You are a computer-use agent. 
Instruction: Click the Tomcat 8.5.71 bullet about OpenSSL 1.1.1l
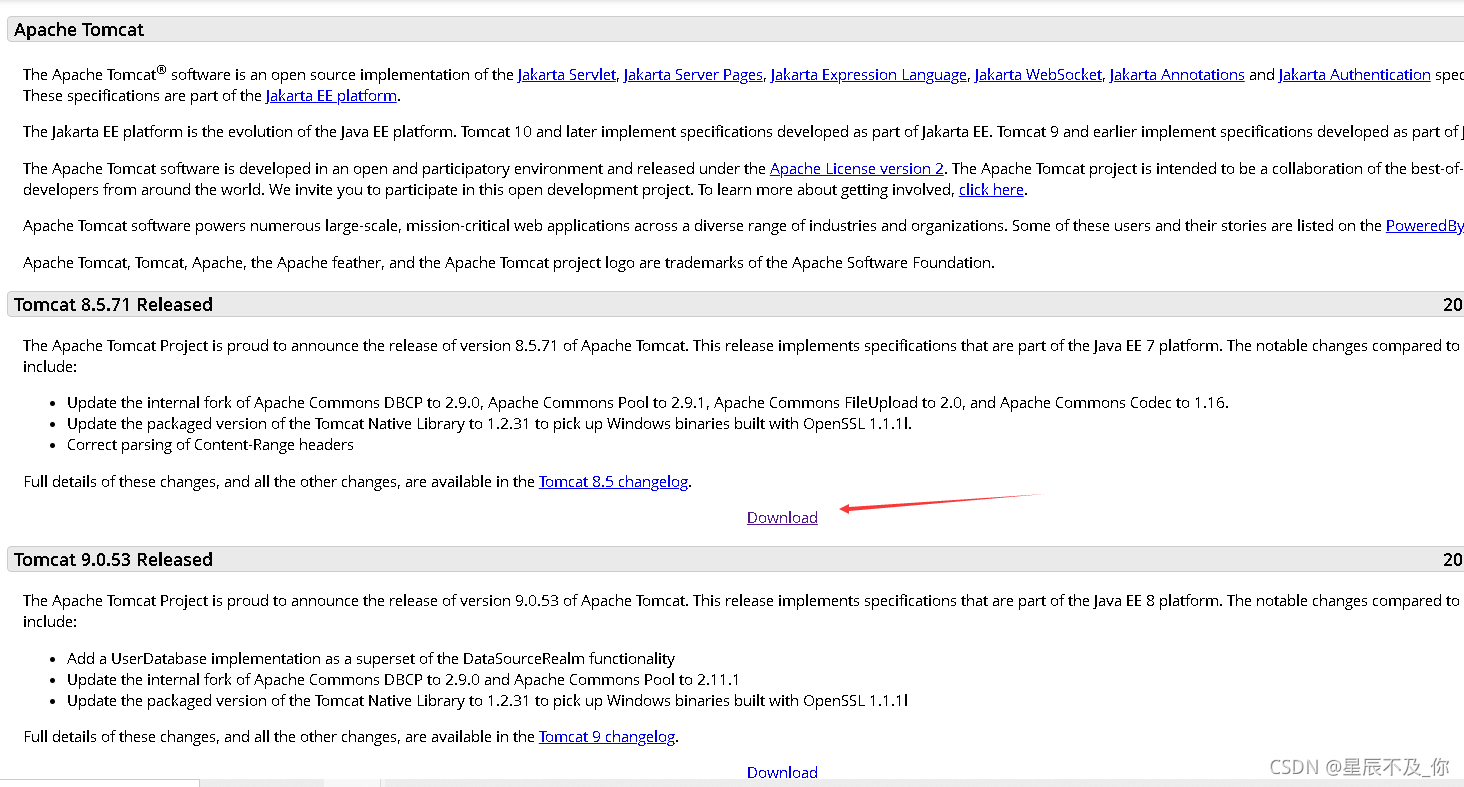pyautogui.click(x=489, y=424)
